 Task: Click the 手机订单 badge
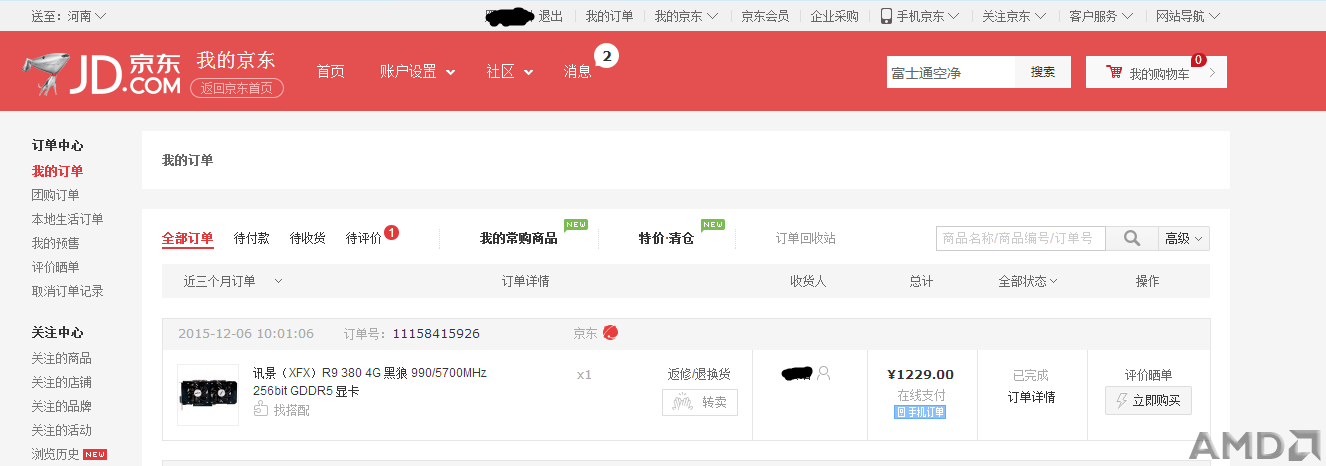pyautogui.click(x=920, y=412)
